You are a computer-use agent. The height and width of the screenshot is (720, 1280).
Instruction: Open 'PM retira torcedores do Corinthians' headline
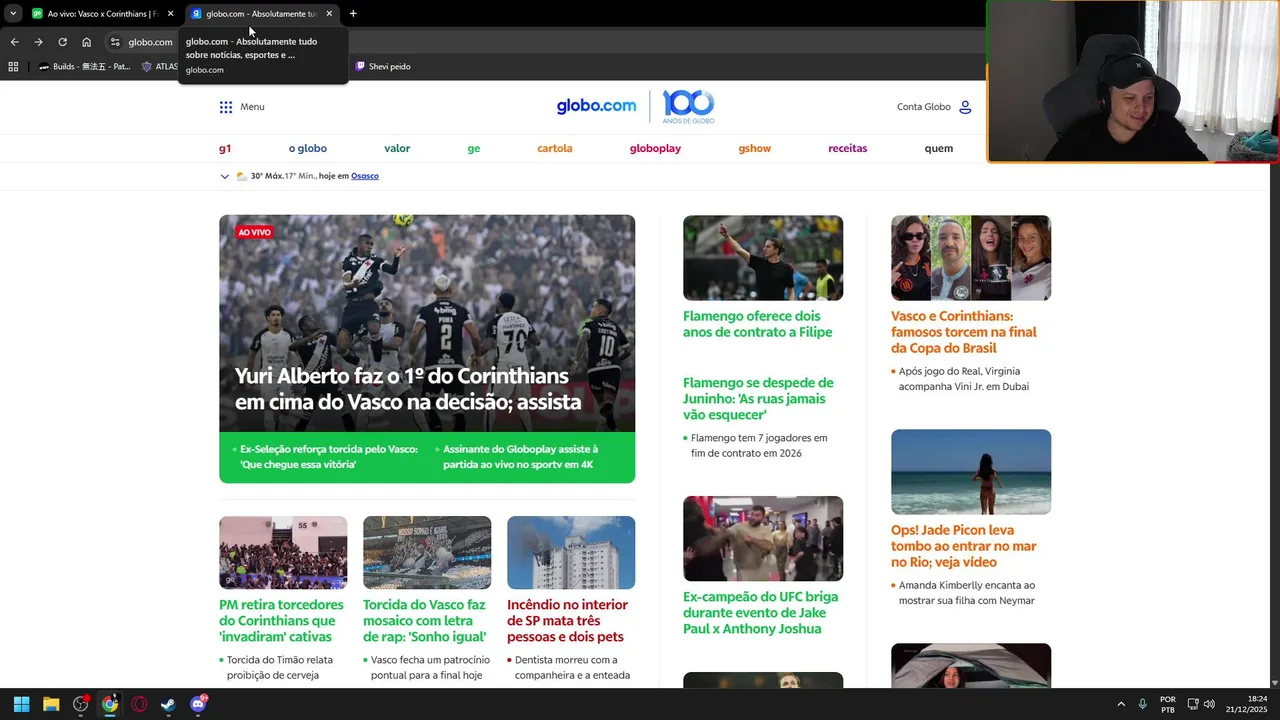281,620
